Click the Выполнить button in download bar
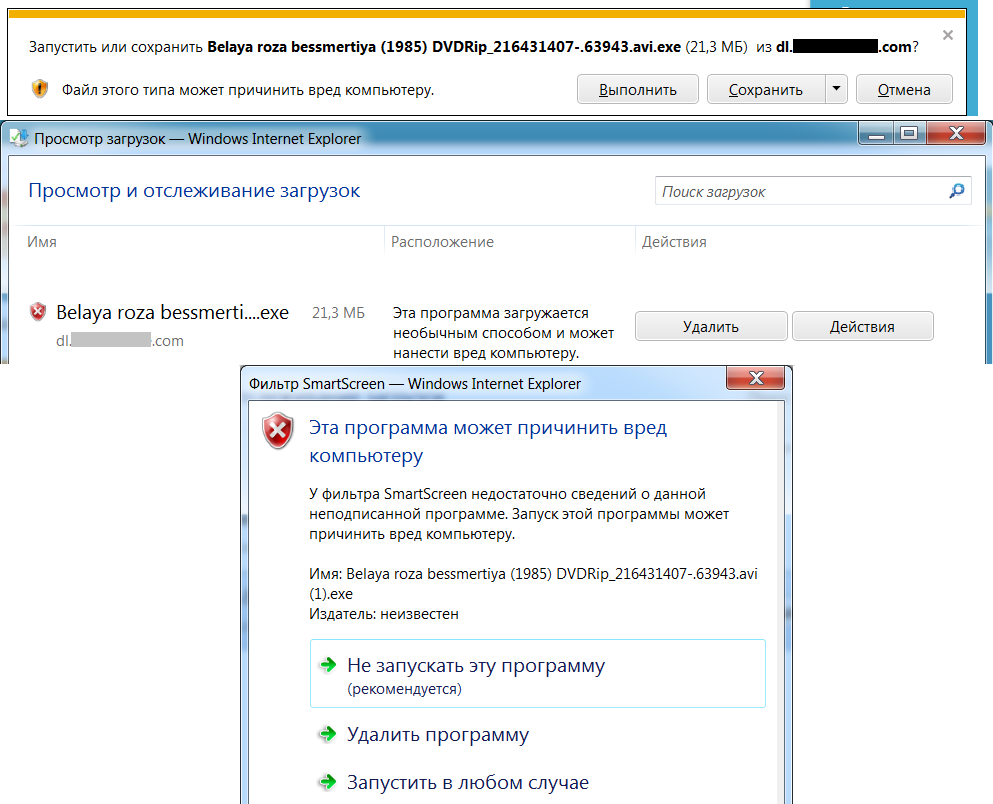The image size is (993, 804). coord(638,89)
